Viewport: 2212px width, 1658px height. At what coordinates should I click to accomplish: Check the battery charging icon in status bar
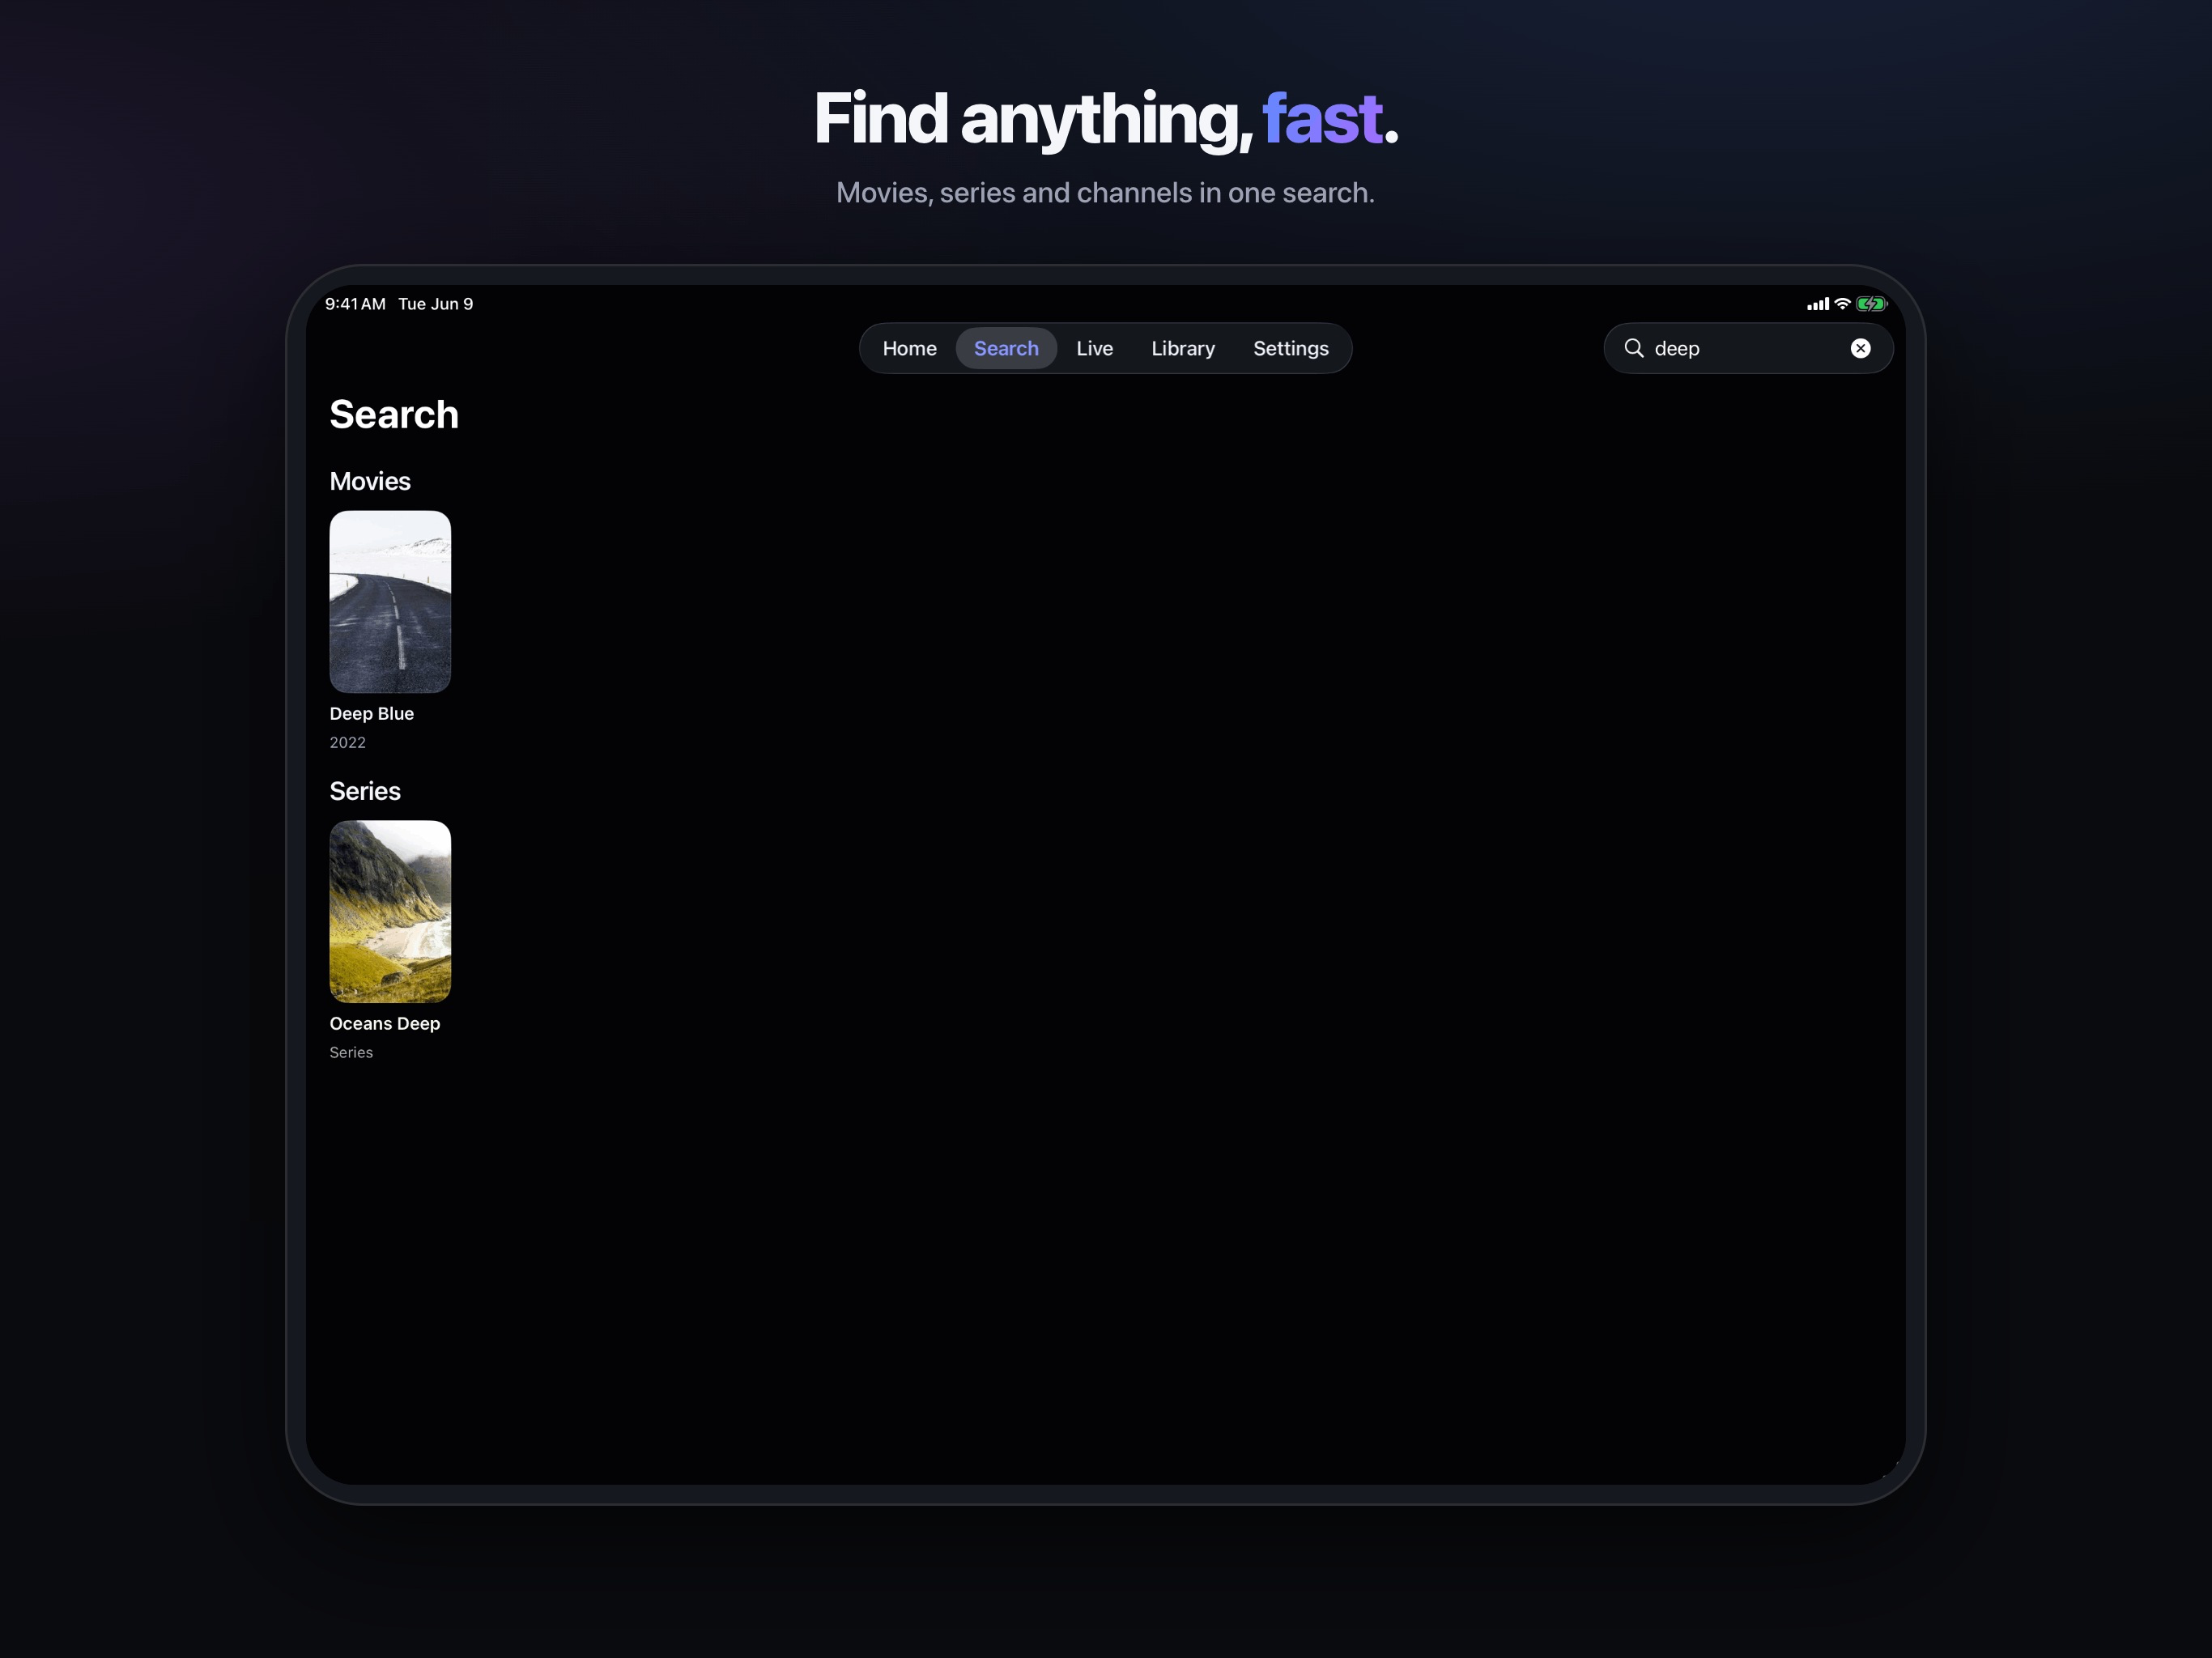click(1871, 304)
